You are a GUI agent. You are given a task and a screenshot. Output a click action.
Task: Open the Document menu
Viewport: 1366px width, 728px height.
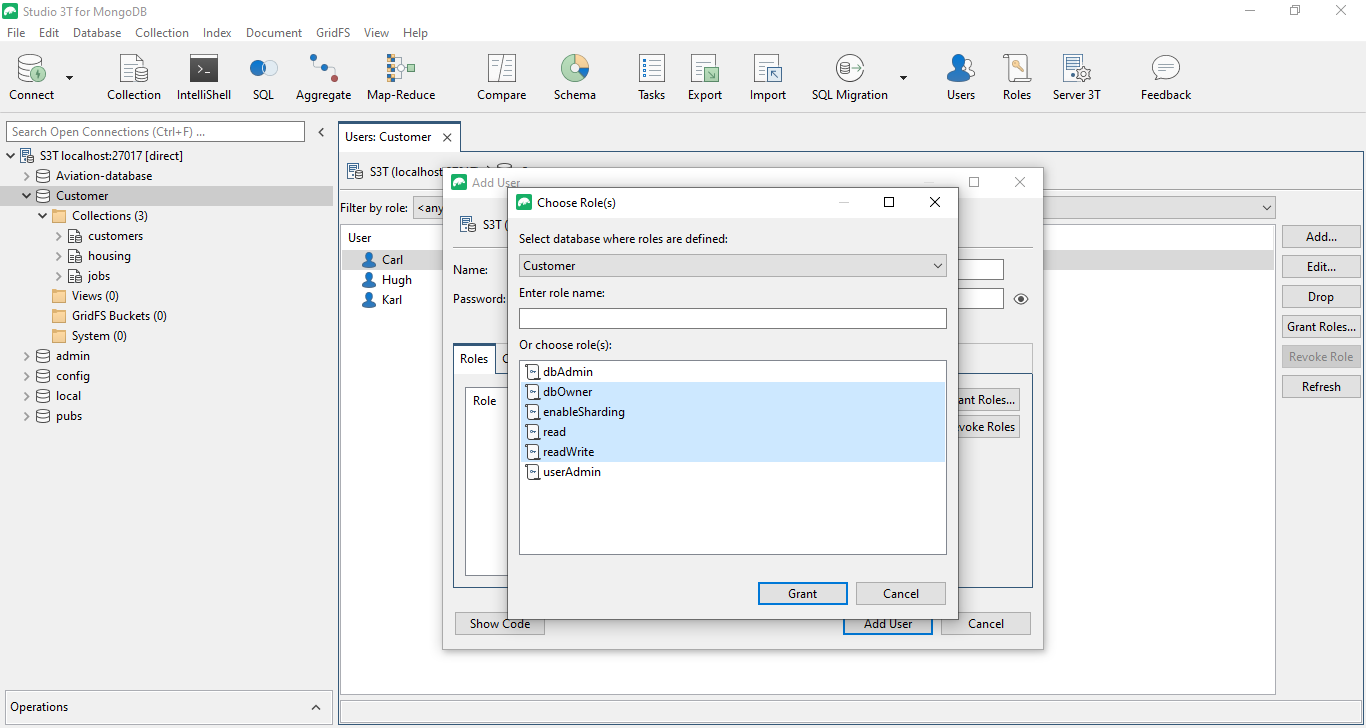point(274,33)
